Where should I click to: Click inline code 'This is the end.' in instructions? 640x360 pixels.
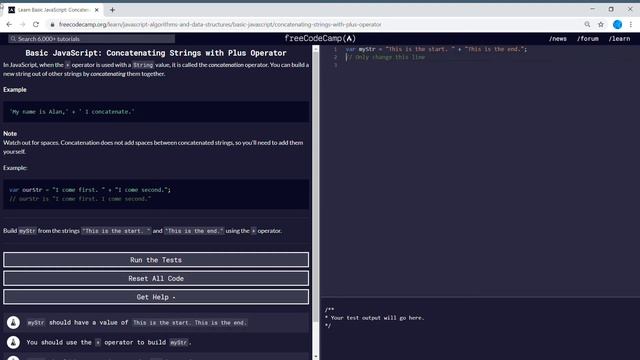pos(194,231)
